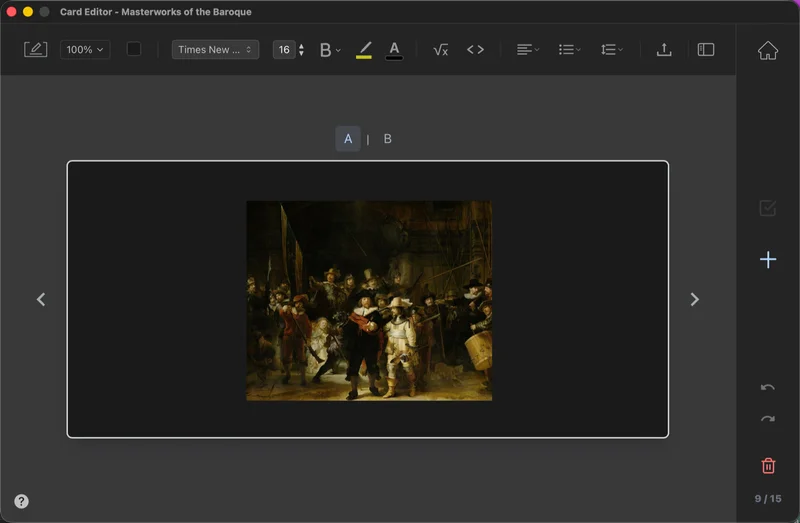This screenshot has height=523, width=800.
Task: Open the text alignment dropdown
Action: point(528,49)
